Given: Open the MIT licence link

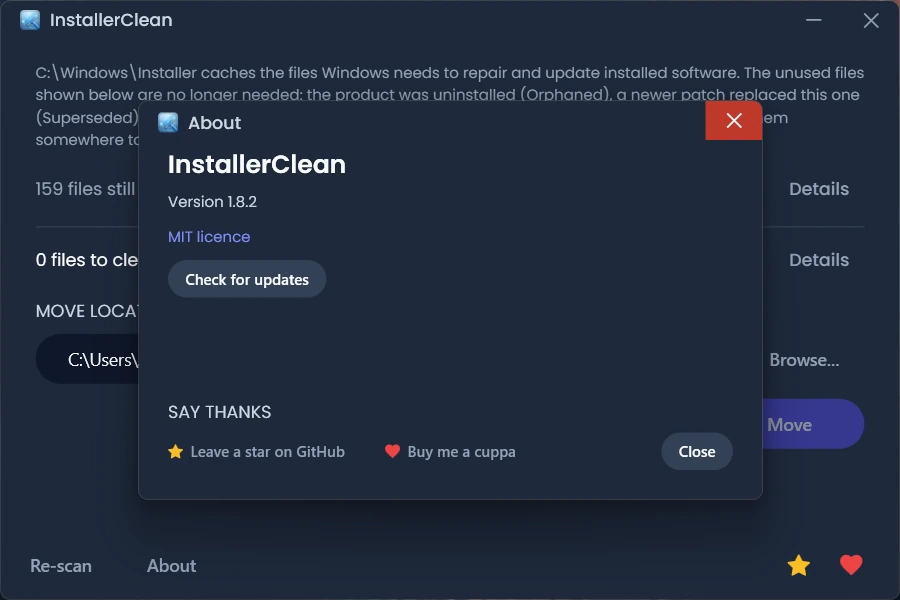Looking at the screenshot, I should (x=209, y=237).
